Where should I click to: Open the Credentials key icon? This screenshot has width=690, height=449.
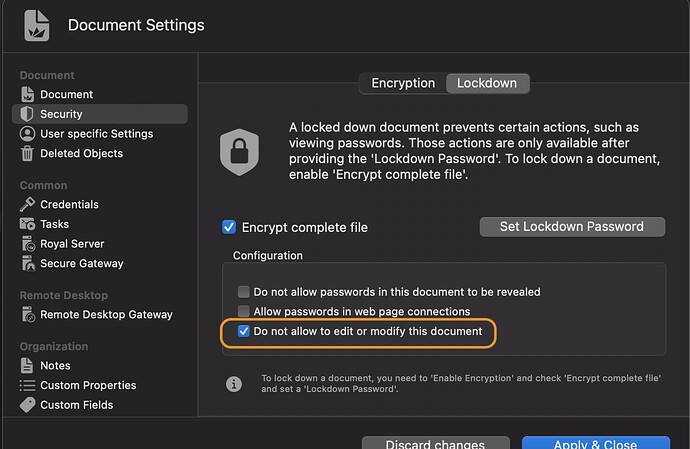click(x=27, y=204)
